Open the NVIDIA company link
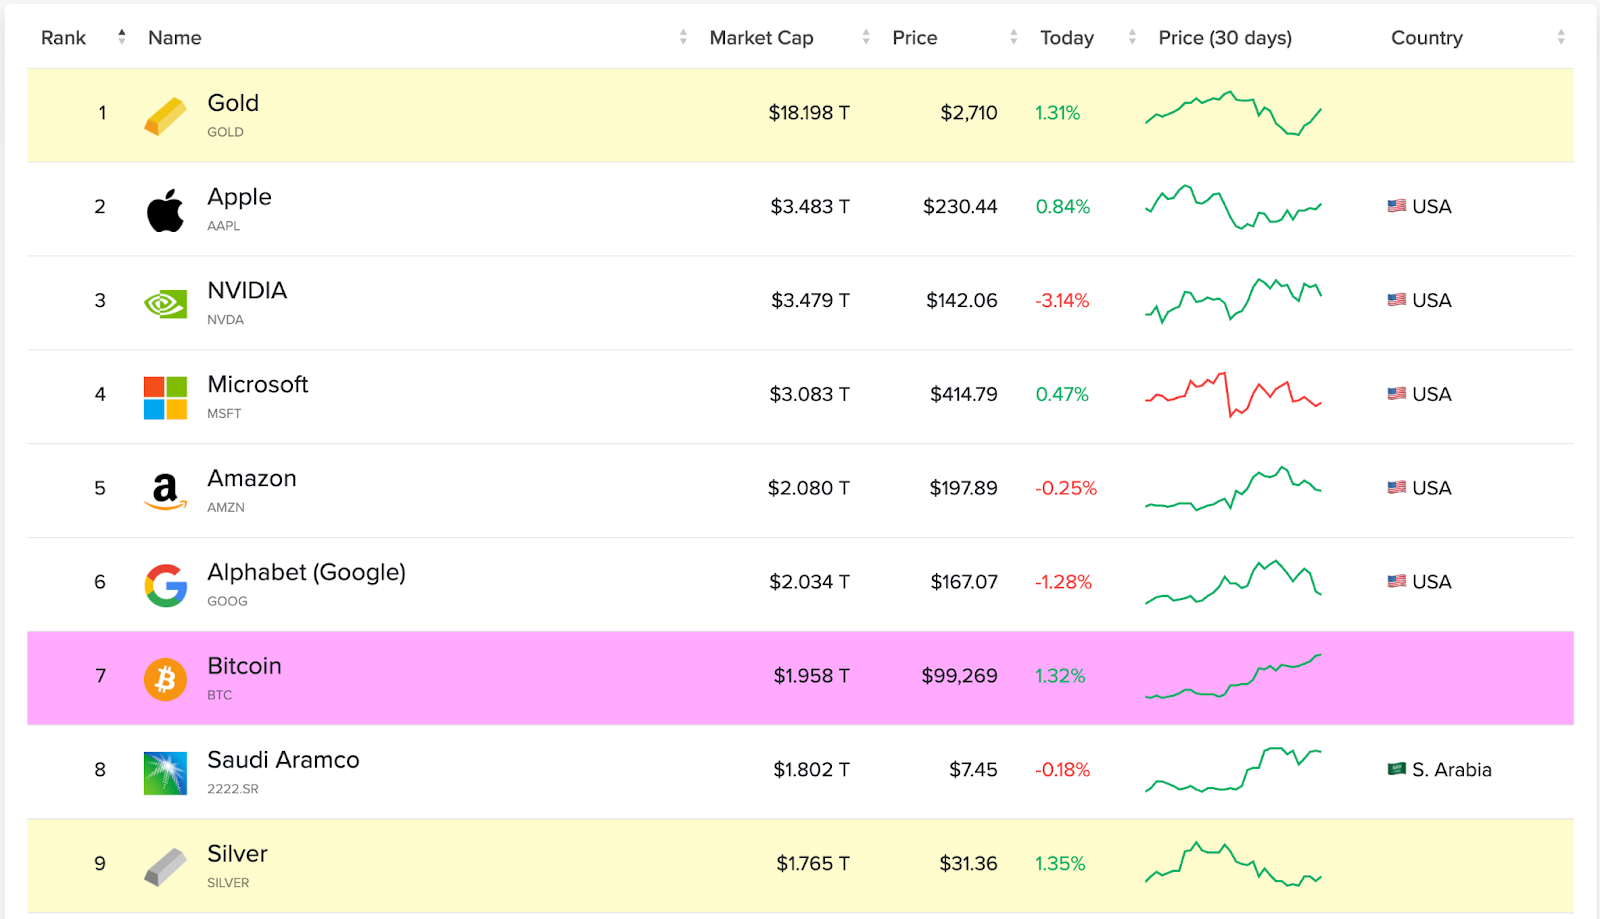 pyautogui.click(x=247, y=290)
